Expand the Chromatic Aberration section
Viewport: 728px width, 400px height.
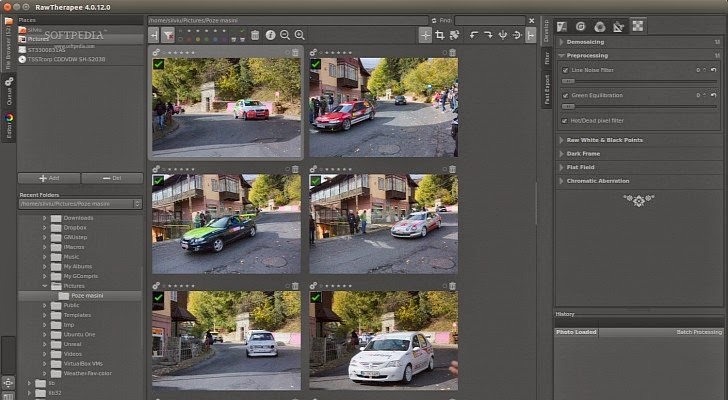tap(561, 181)
